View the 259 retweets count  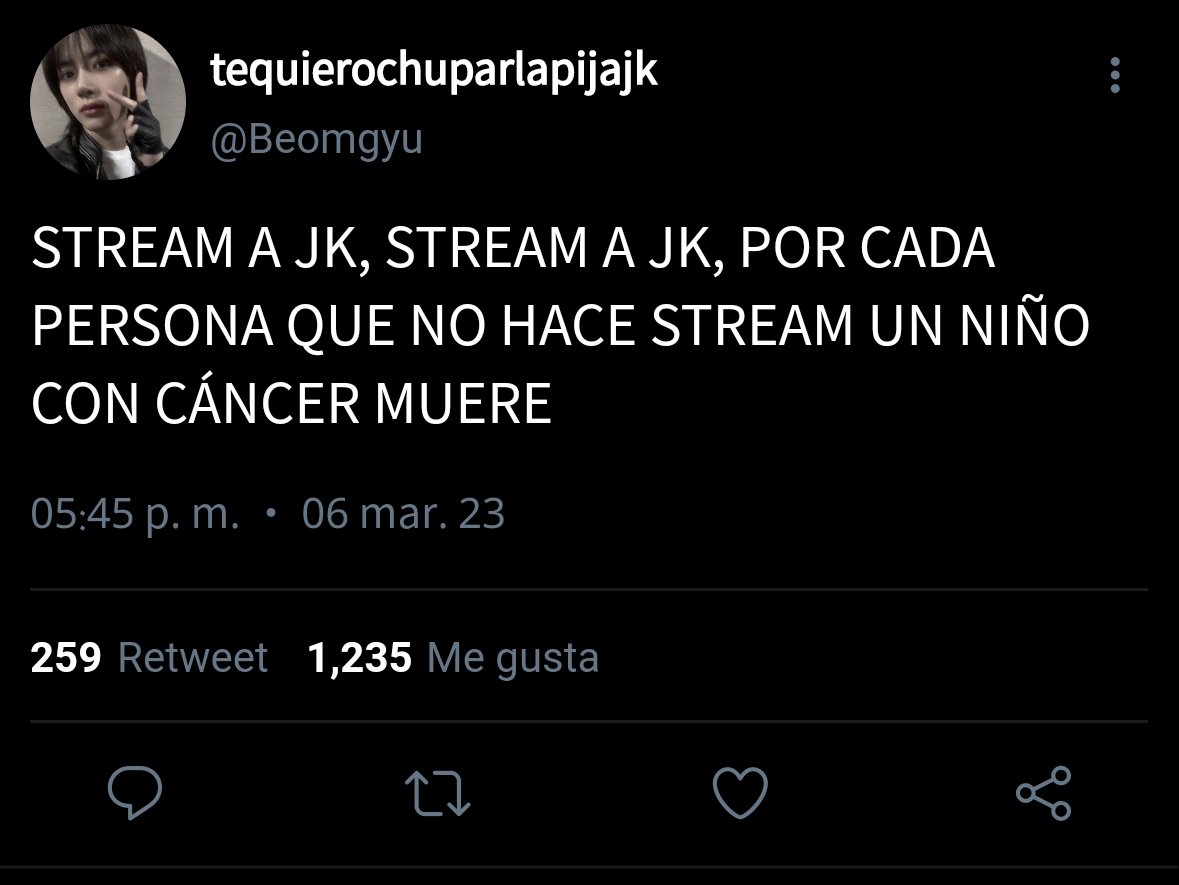click(66, 657)
